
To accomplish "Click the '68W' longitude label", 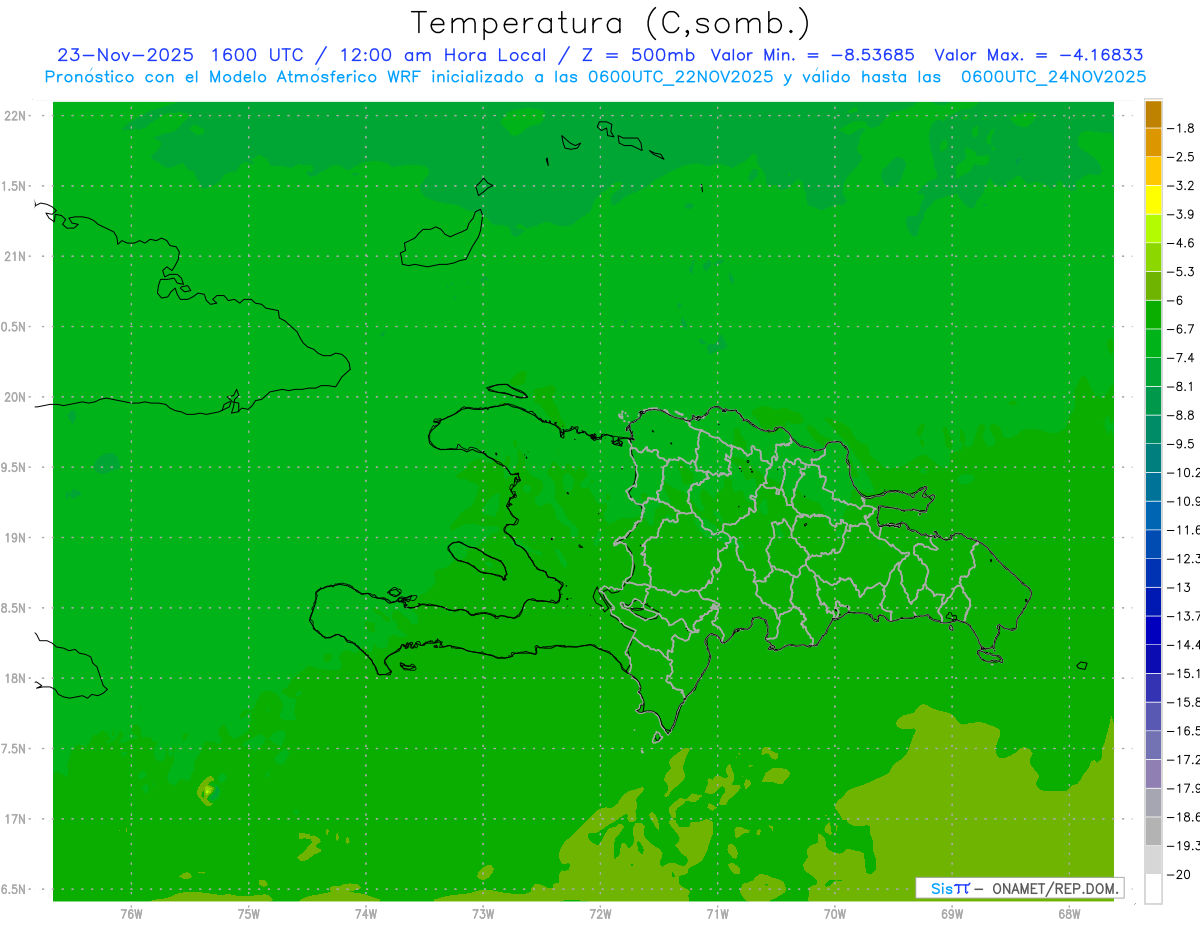I will (1068, 913).
